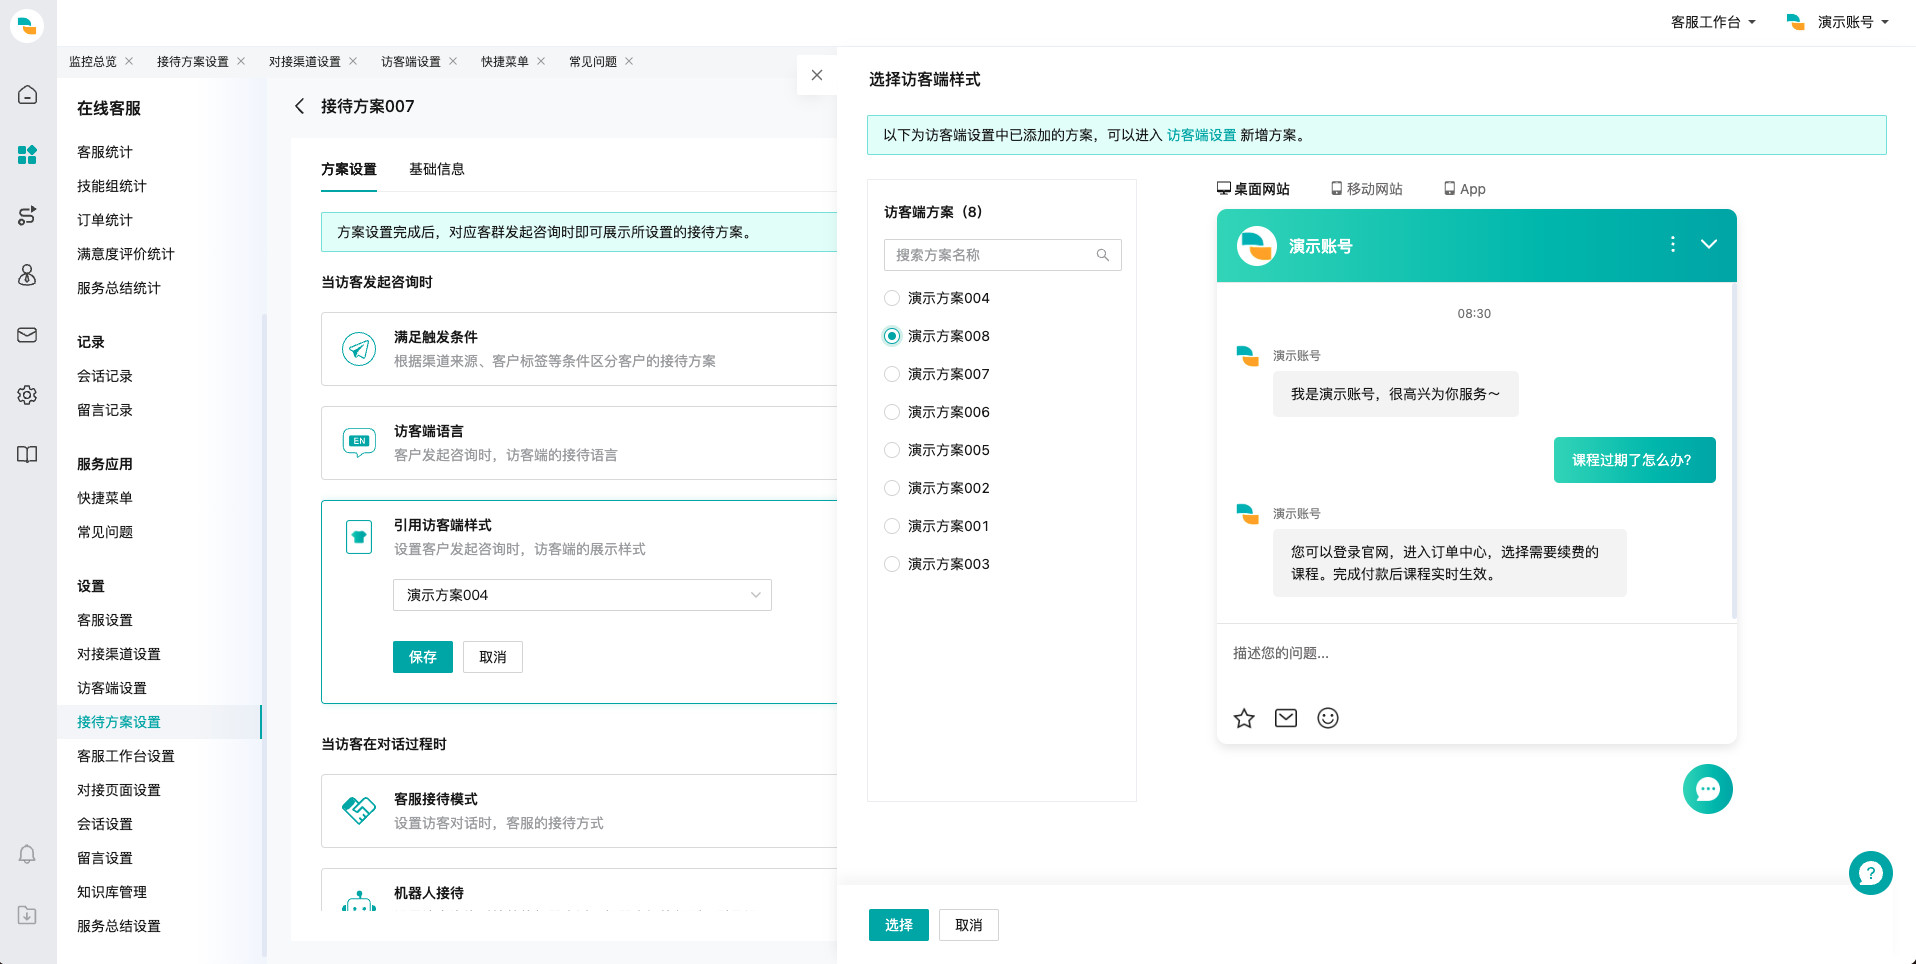Image resolution: width=1916 pixels, height=964 pixels.
Task: Click the search magnifier in 搜索方案名称 box
Action: coord(1103,255)
